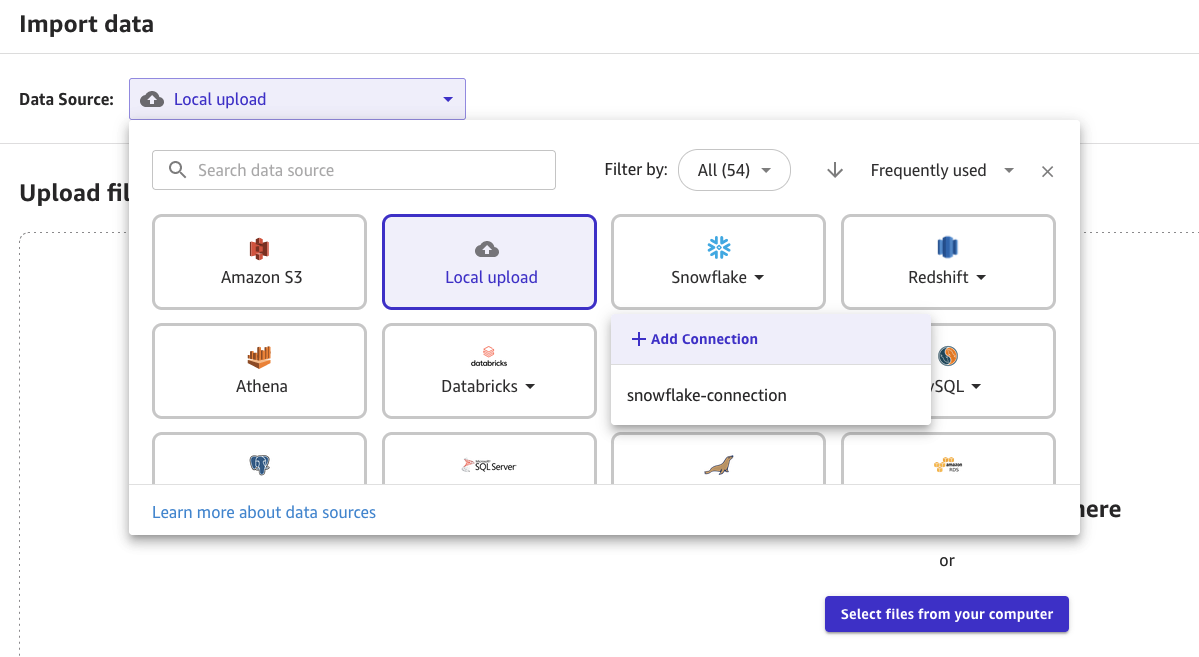Expand the MySQL connections arrow
Screen dimensions: 1199x657
point(976,387)
